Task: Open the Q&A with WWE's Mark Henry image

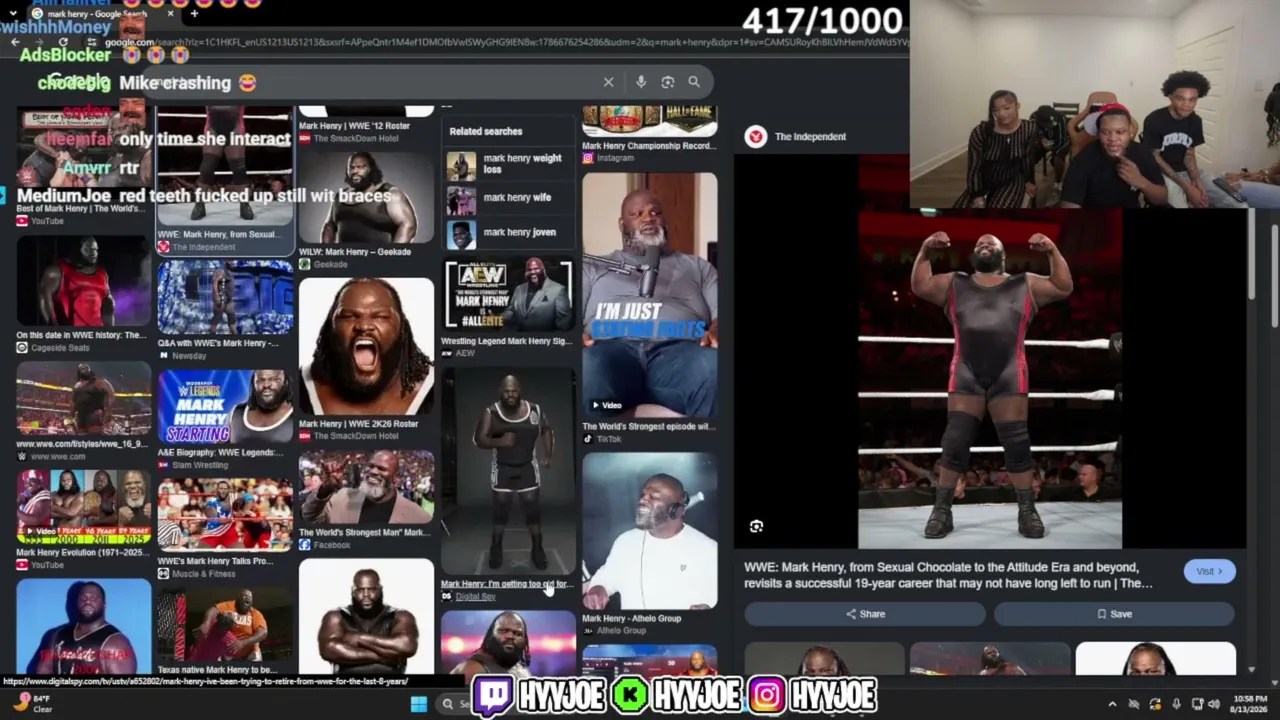Action: point(225,297)
